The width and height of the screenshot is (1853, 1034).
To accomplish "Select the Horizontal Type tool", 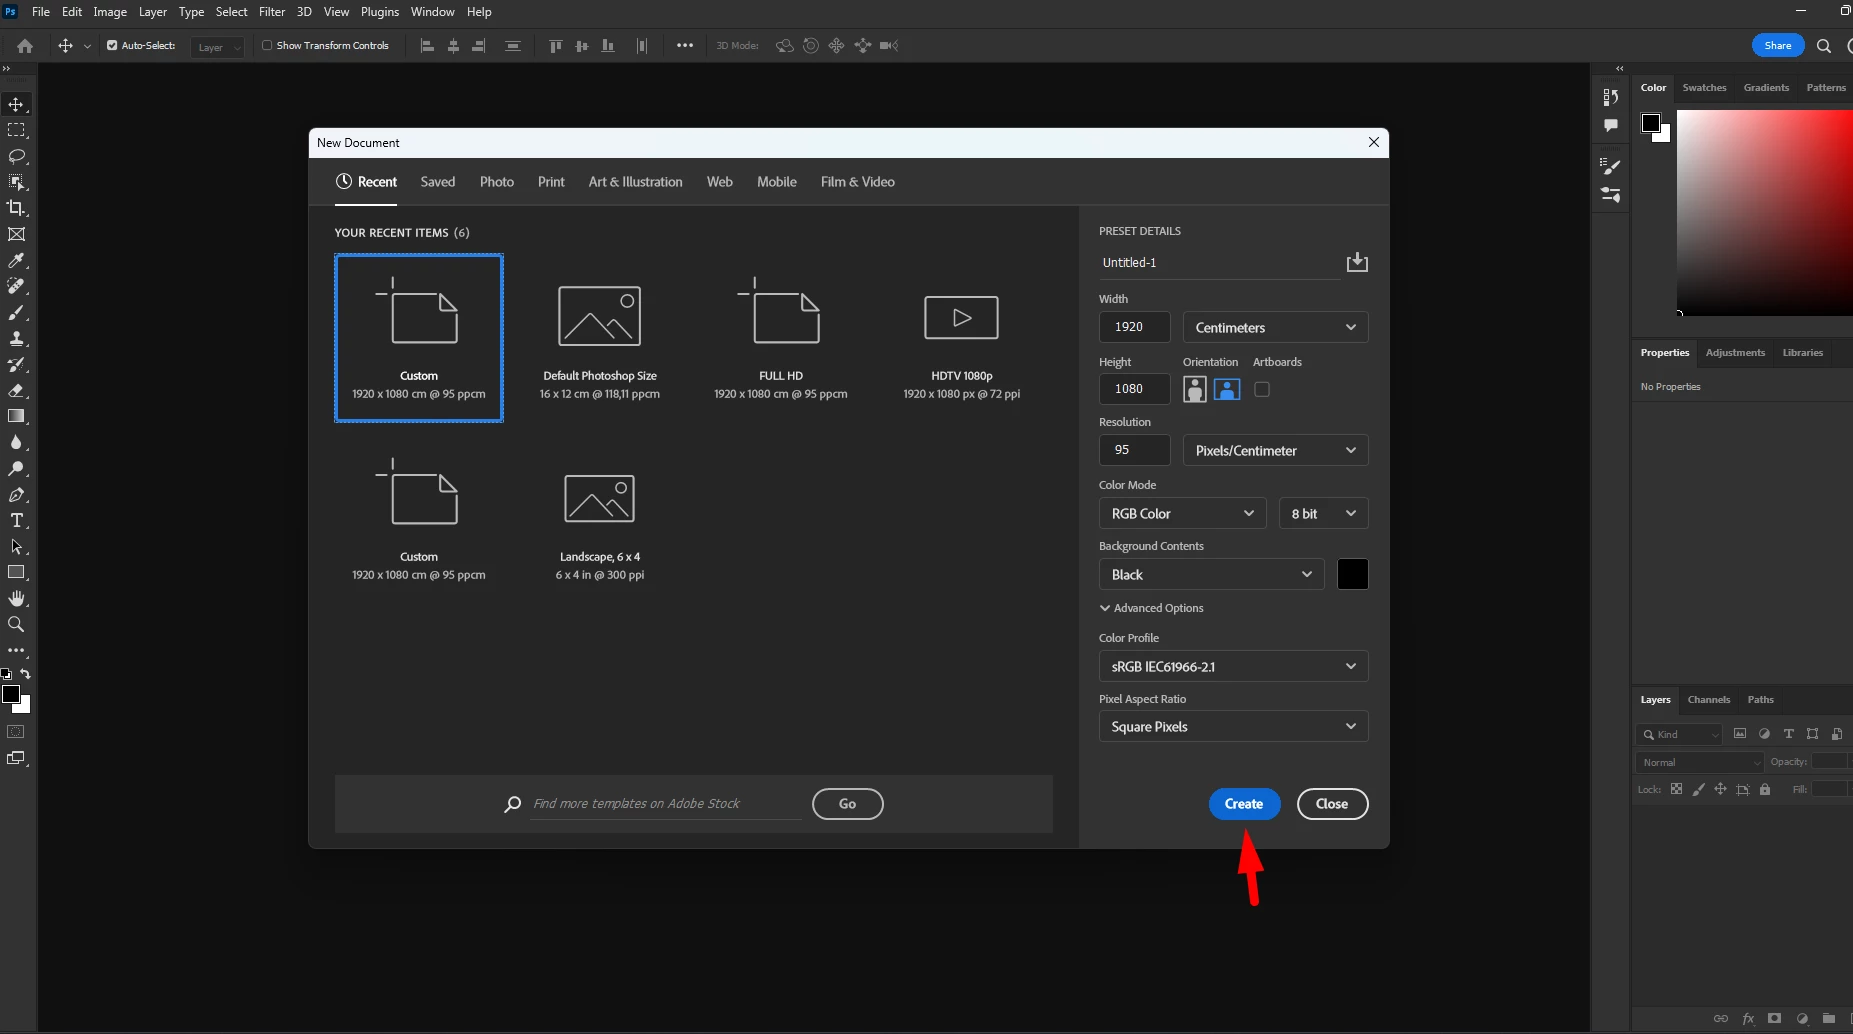I will click(x=16, y=521).
